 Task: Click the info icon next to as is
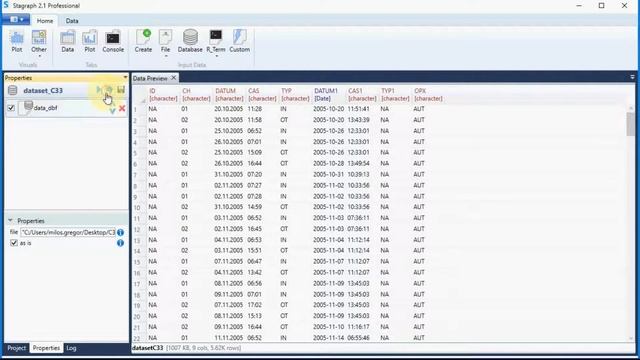[120, 243]
